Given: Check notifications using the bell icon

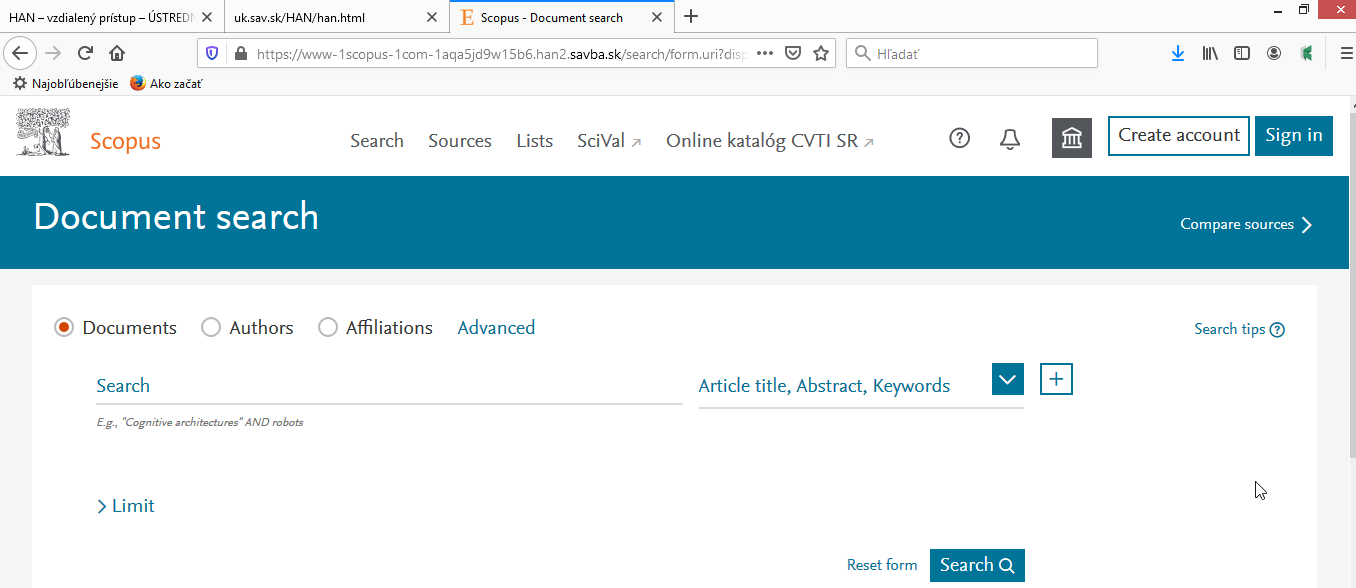Looking at the screenshot, I should [1010, 139].
